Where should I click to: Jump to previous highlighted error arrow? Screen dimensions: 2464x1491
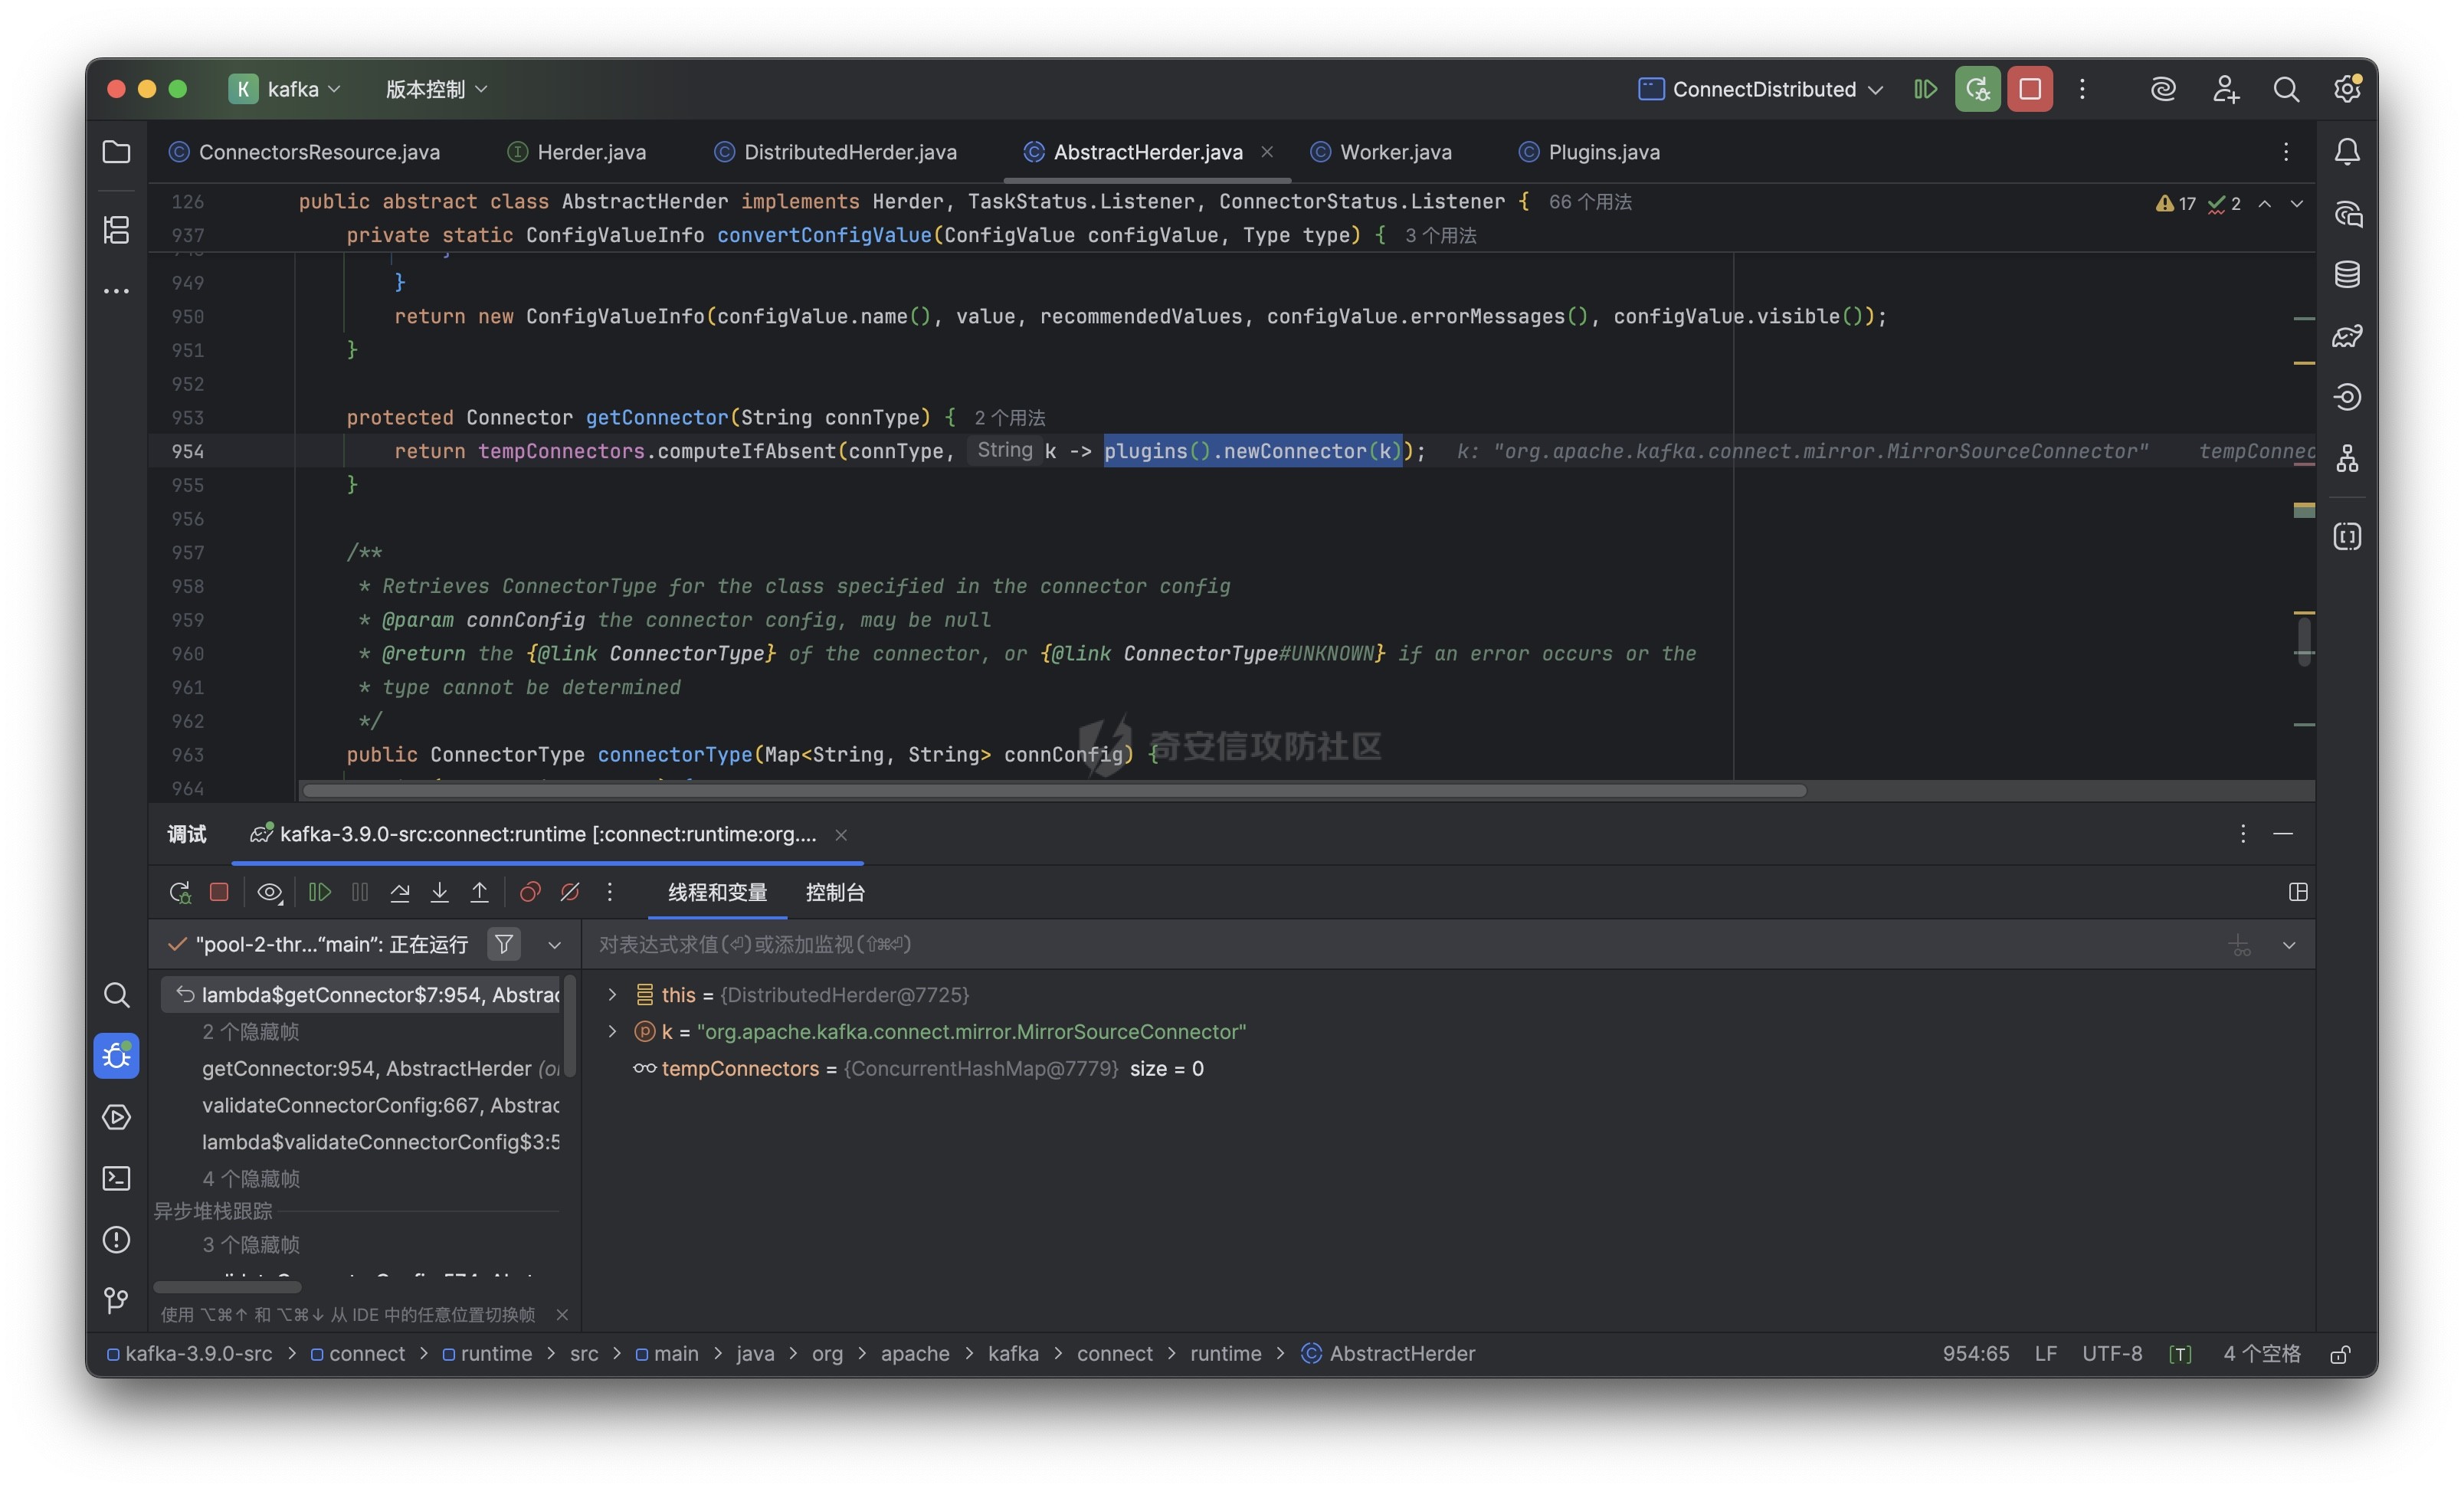click(x=2265, y=203)
